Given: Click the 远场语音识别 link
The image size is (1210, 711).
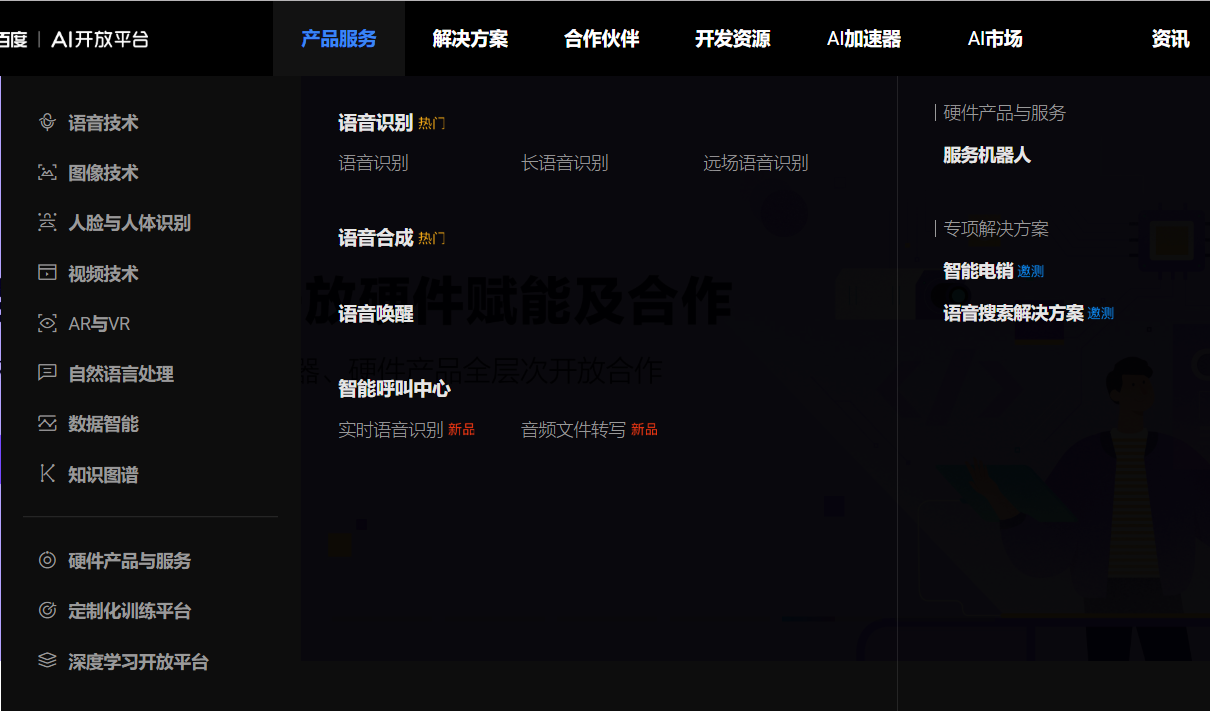Looking at the screenshot, I should 754,162.
